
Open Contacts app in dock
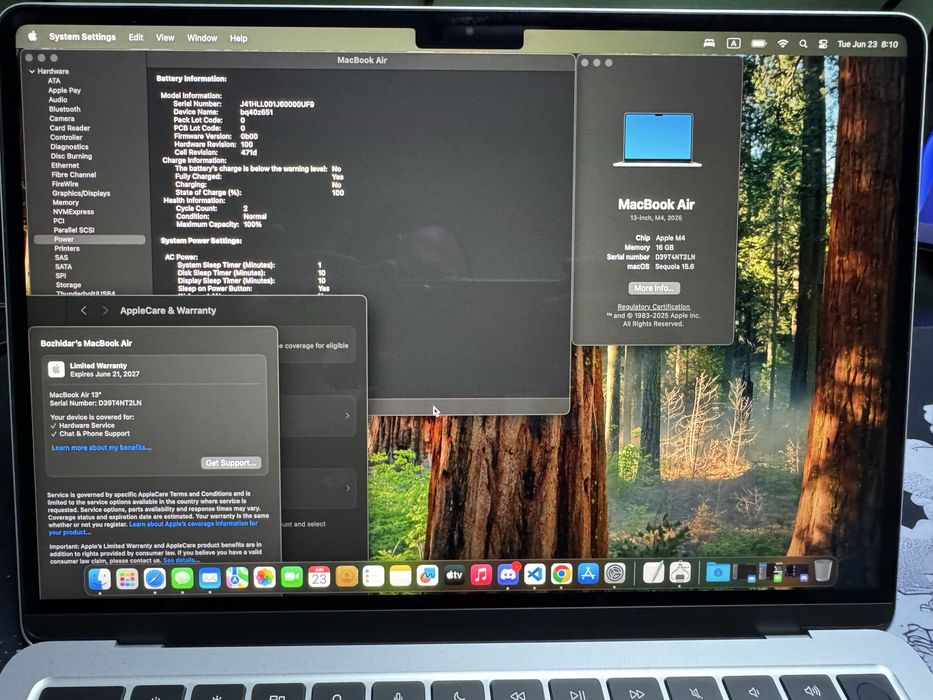346,576
